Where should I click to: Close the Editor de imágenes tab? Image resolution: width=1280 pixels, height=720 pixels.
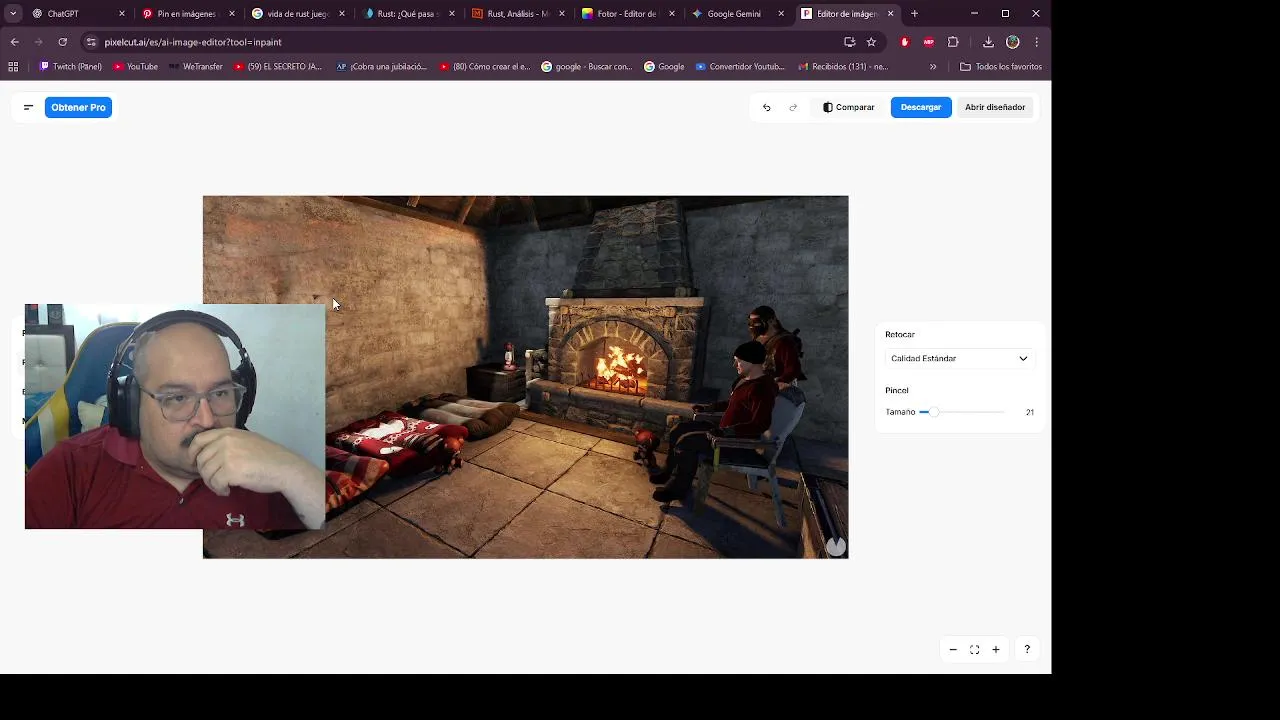[x=890, y=14]
